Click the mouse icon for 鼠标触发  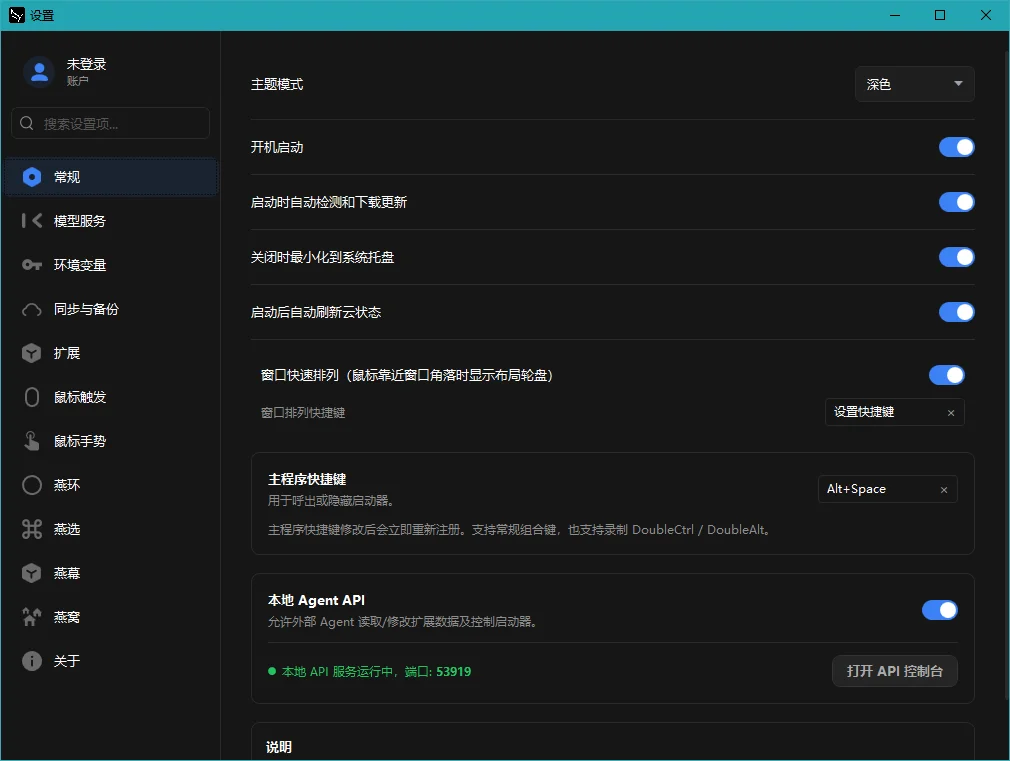[32, 397]
